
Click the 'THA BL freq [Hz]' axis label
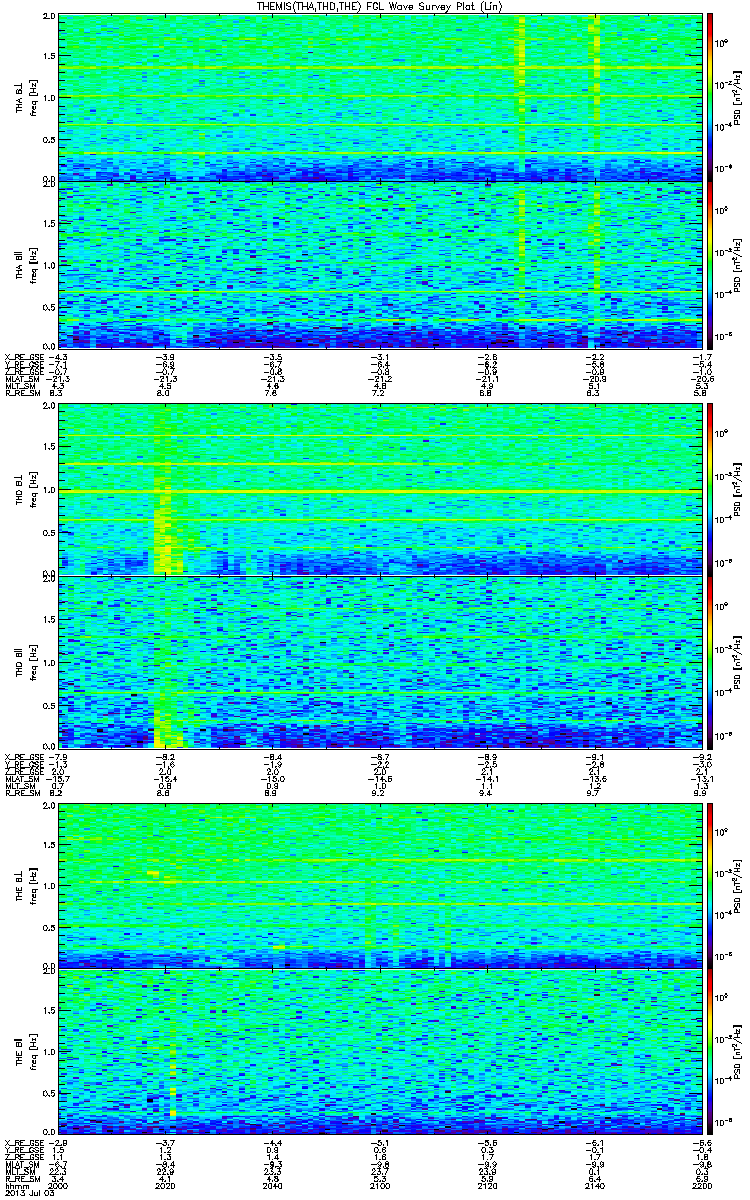[25, 97]
